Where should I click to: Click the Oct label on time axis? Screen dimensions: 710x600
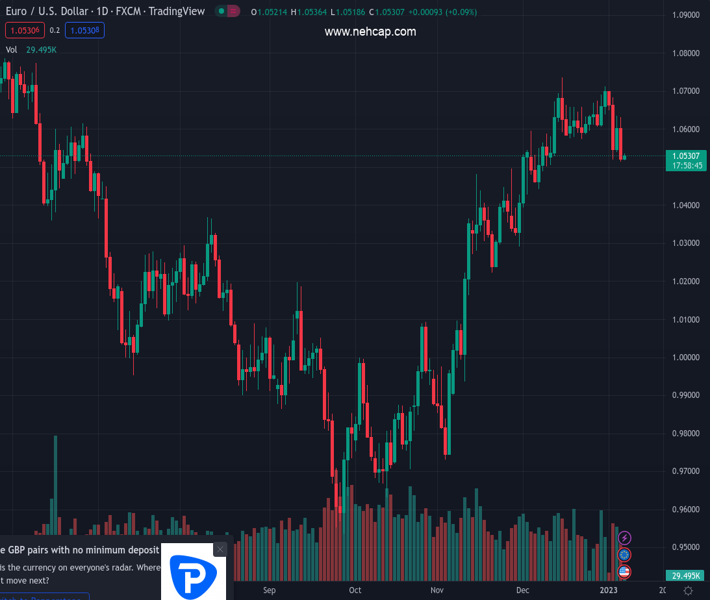click(355, 591)
